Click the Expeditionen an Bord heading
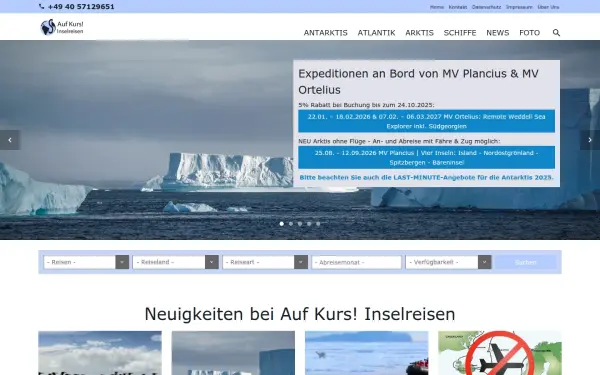This screenshot has width=600, height=375. (x=418, y=82)
